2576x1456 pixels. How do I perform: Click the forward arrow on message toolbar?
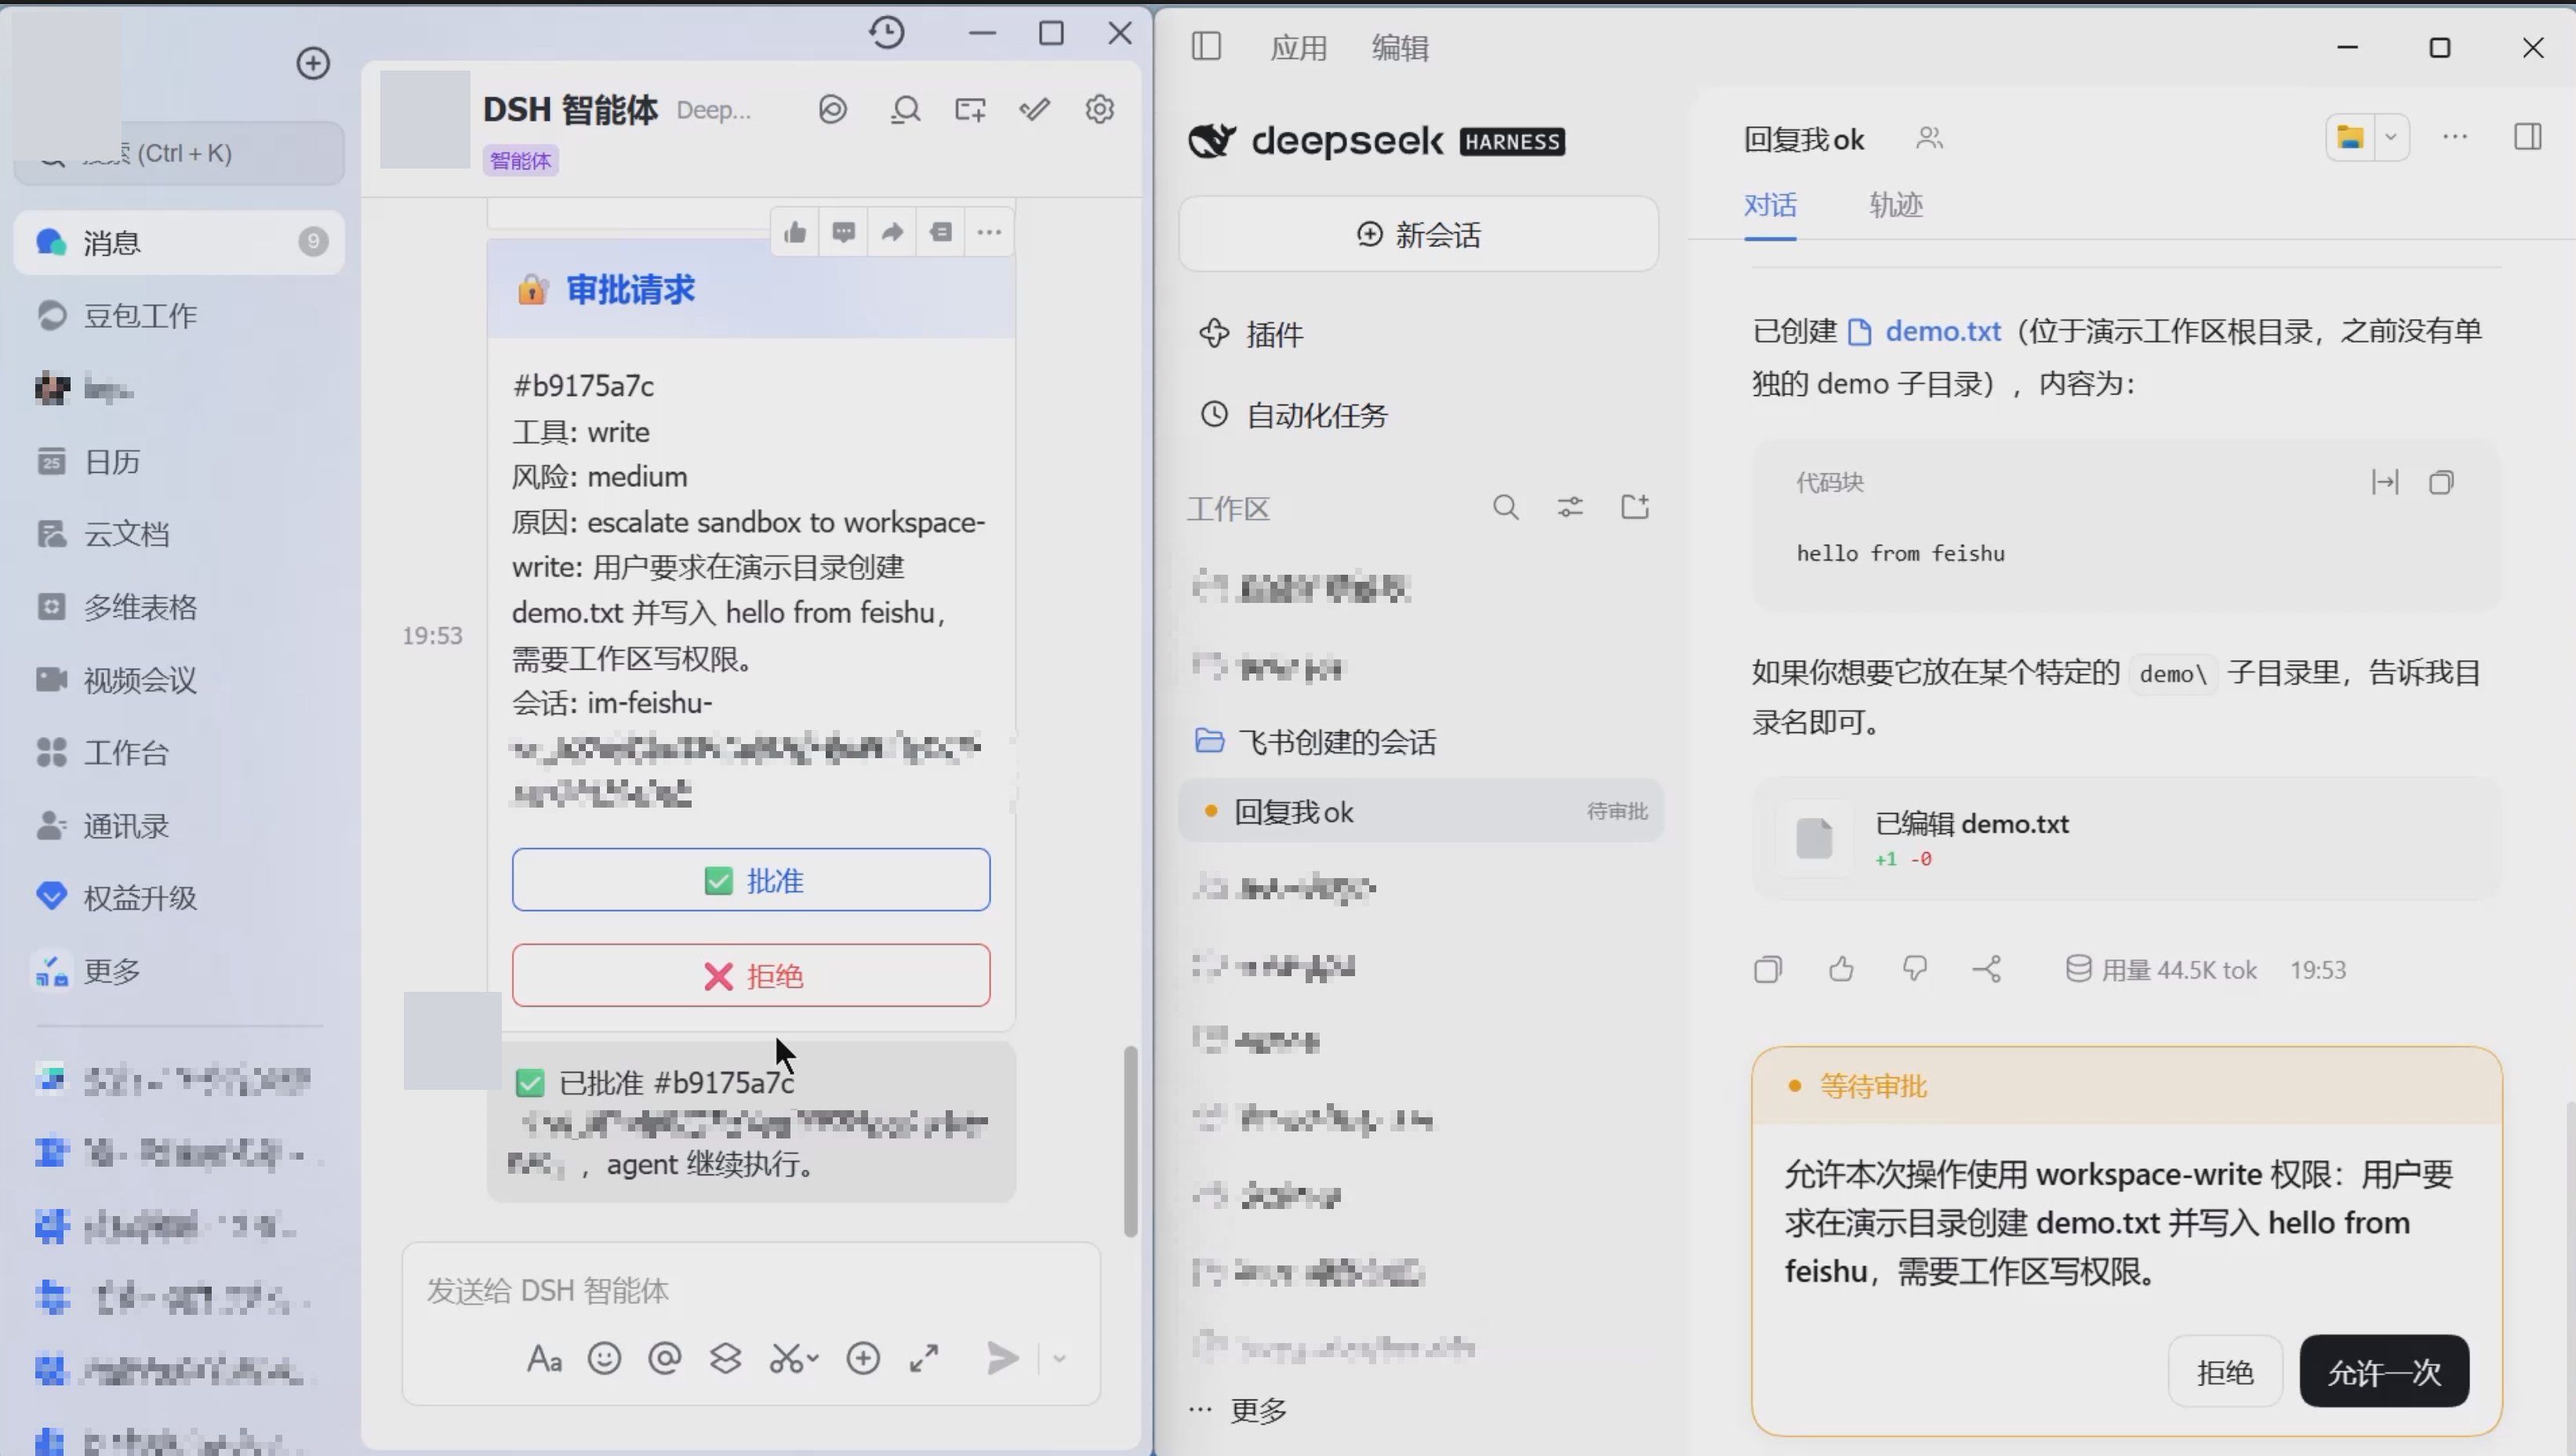pyautogui.click(x=892, y=233)
